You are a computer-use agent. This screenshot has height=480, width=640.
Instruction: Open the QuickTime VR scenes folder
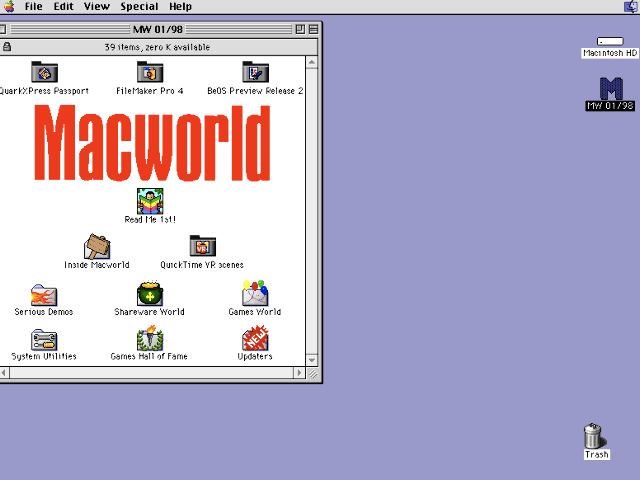[x=202, y=246]
